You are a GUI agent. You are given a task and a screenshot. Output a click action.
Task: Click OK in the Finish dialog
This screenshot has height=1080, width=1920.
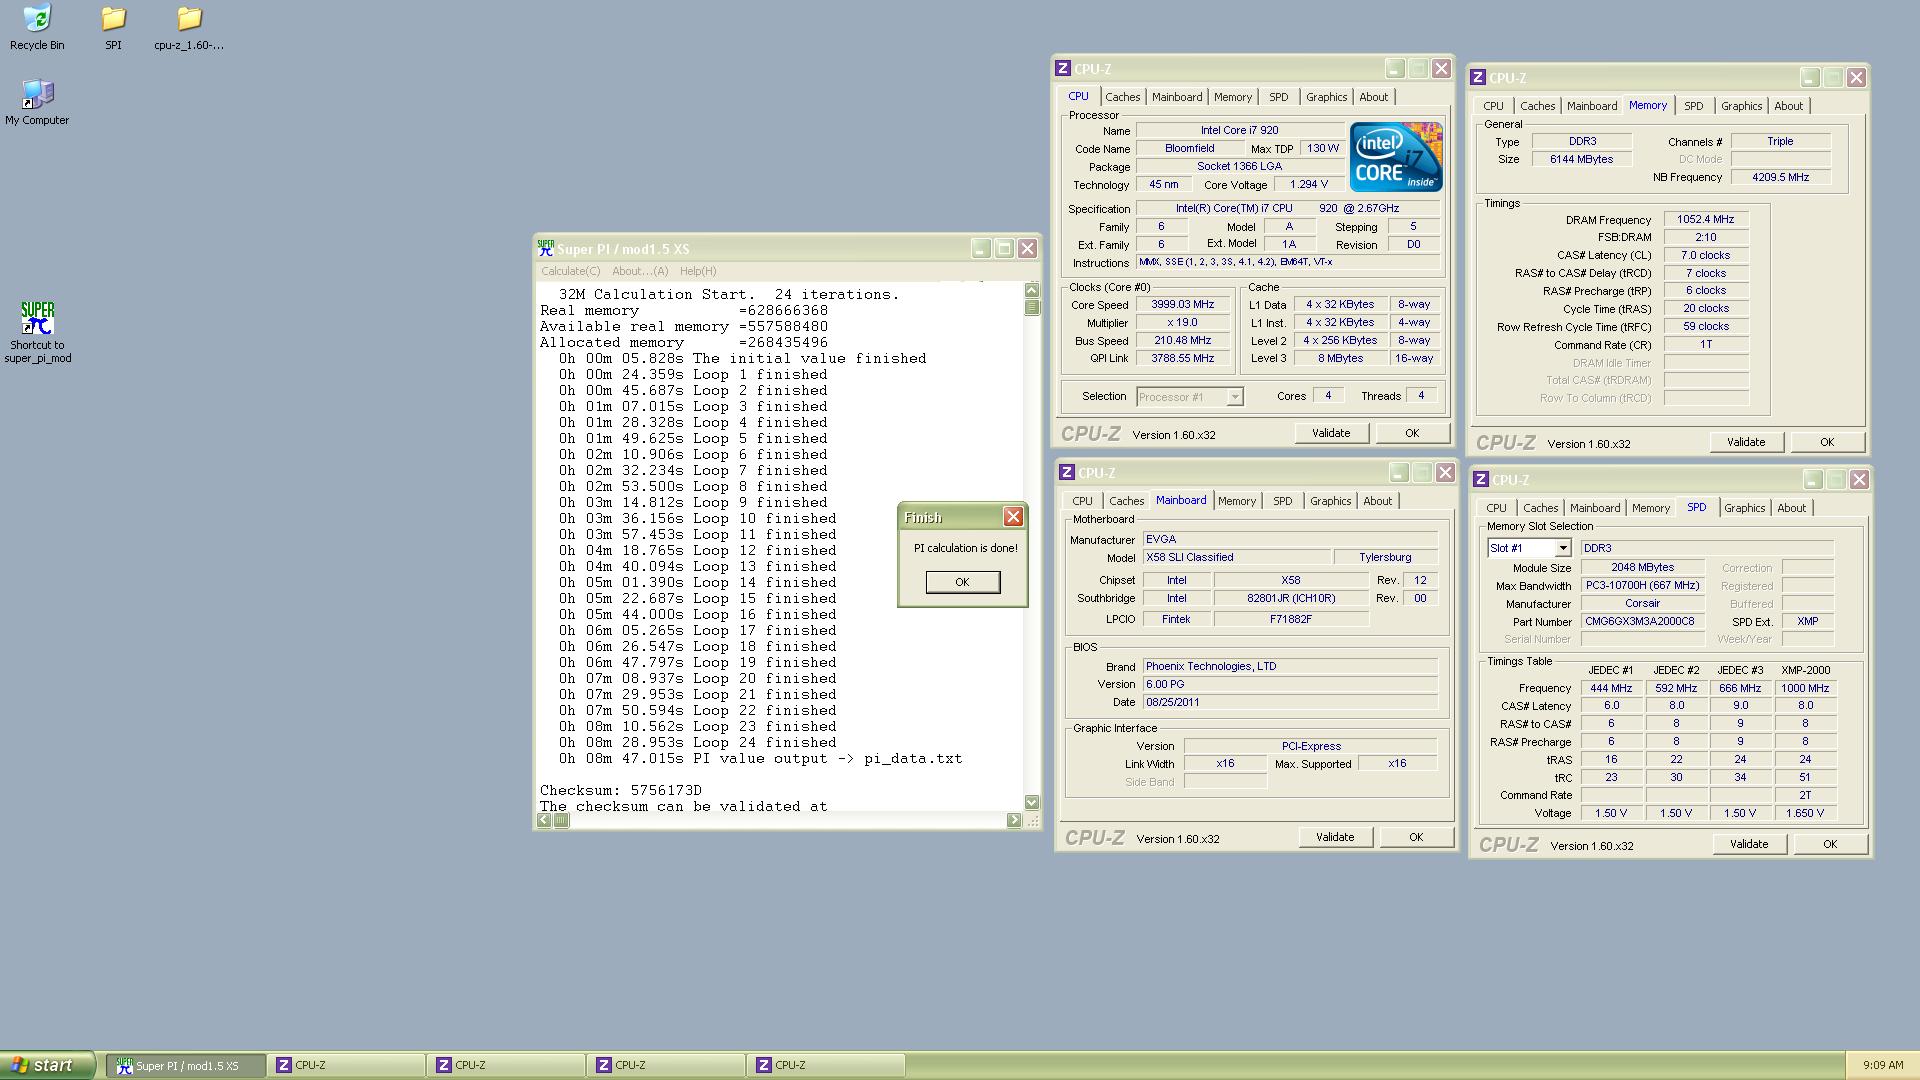click(962, 582)
